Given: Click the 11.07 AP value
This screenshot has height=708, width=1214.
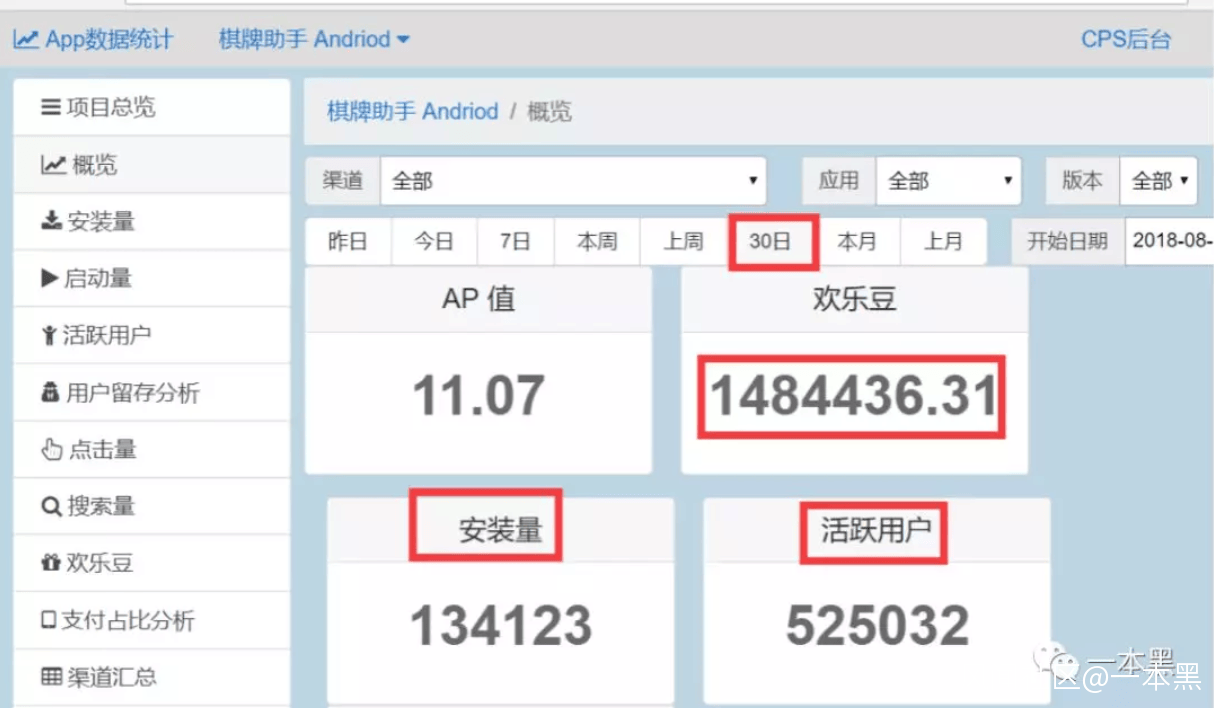Looking at the screenshot, I should (478, 395).
